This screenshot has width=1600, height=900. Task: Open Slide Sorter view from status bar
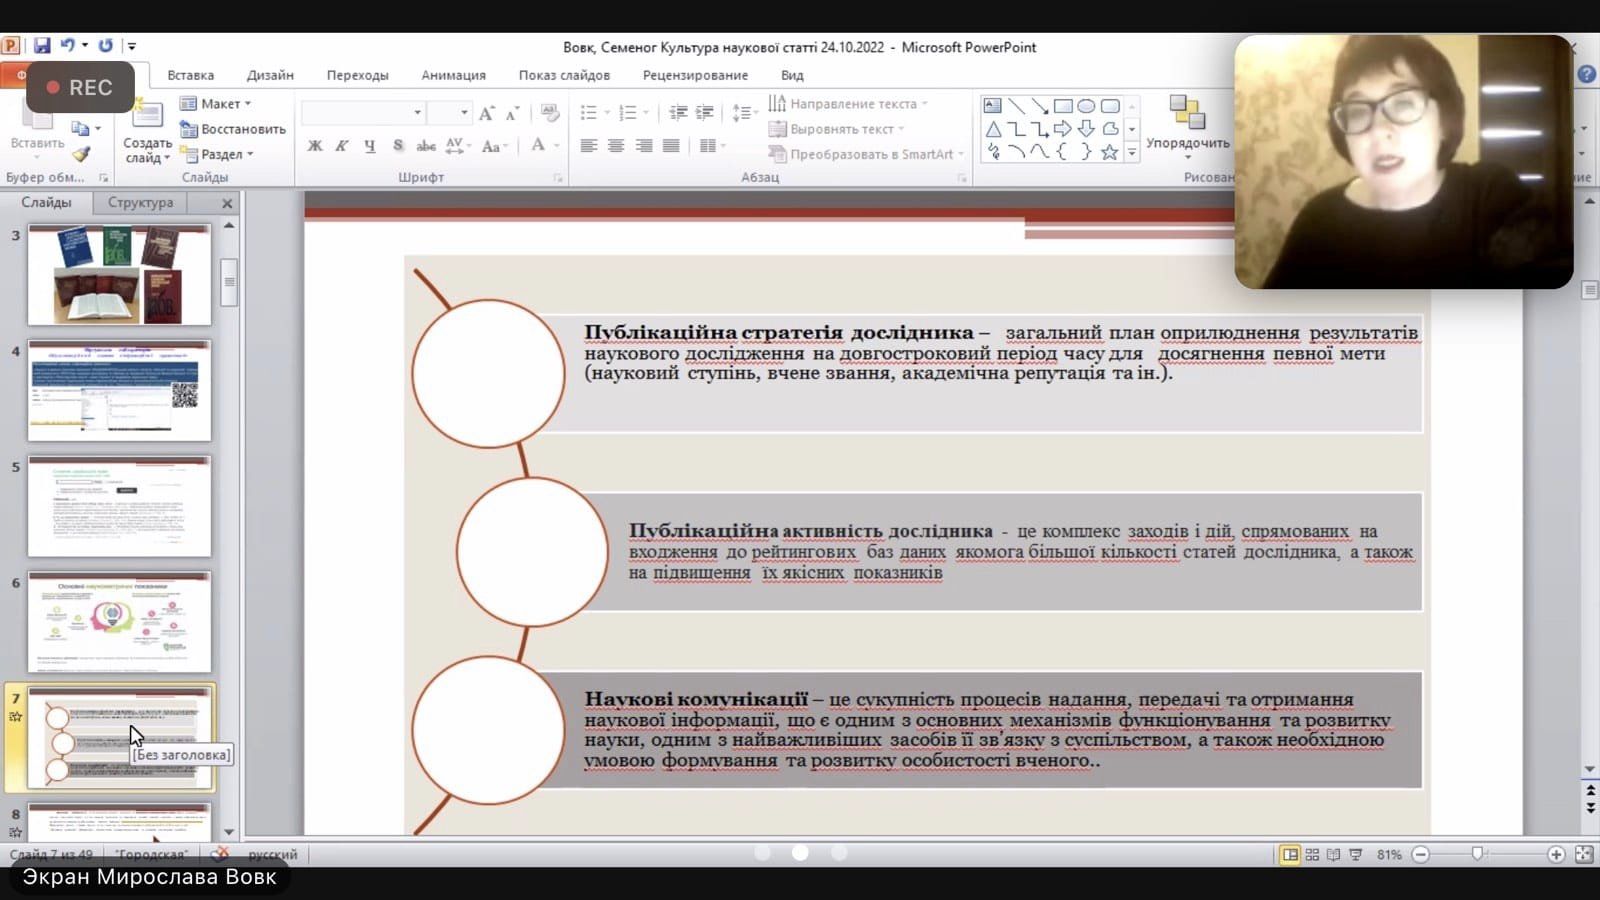[x=1312, y=855]
